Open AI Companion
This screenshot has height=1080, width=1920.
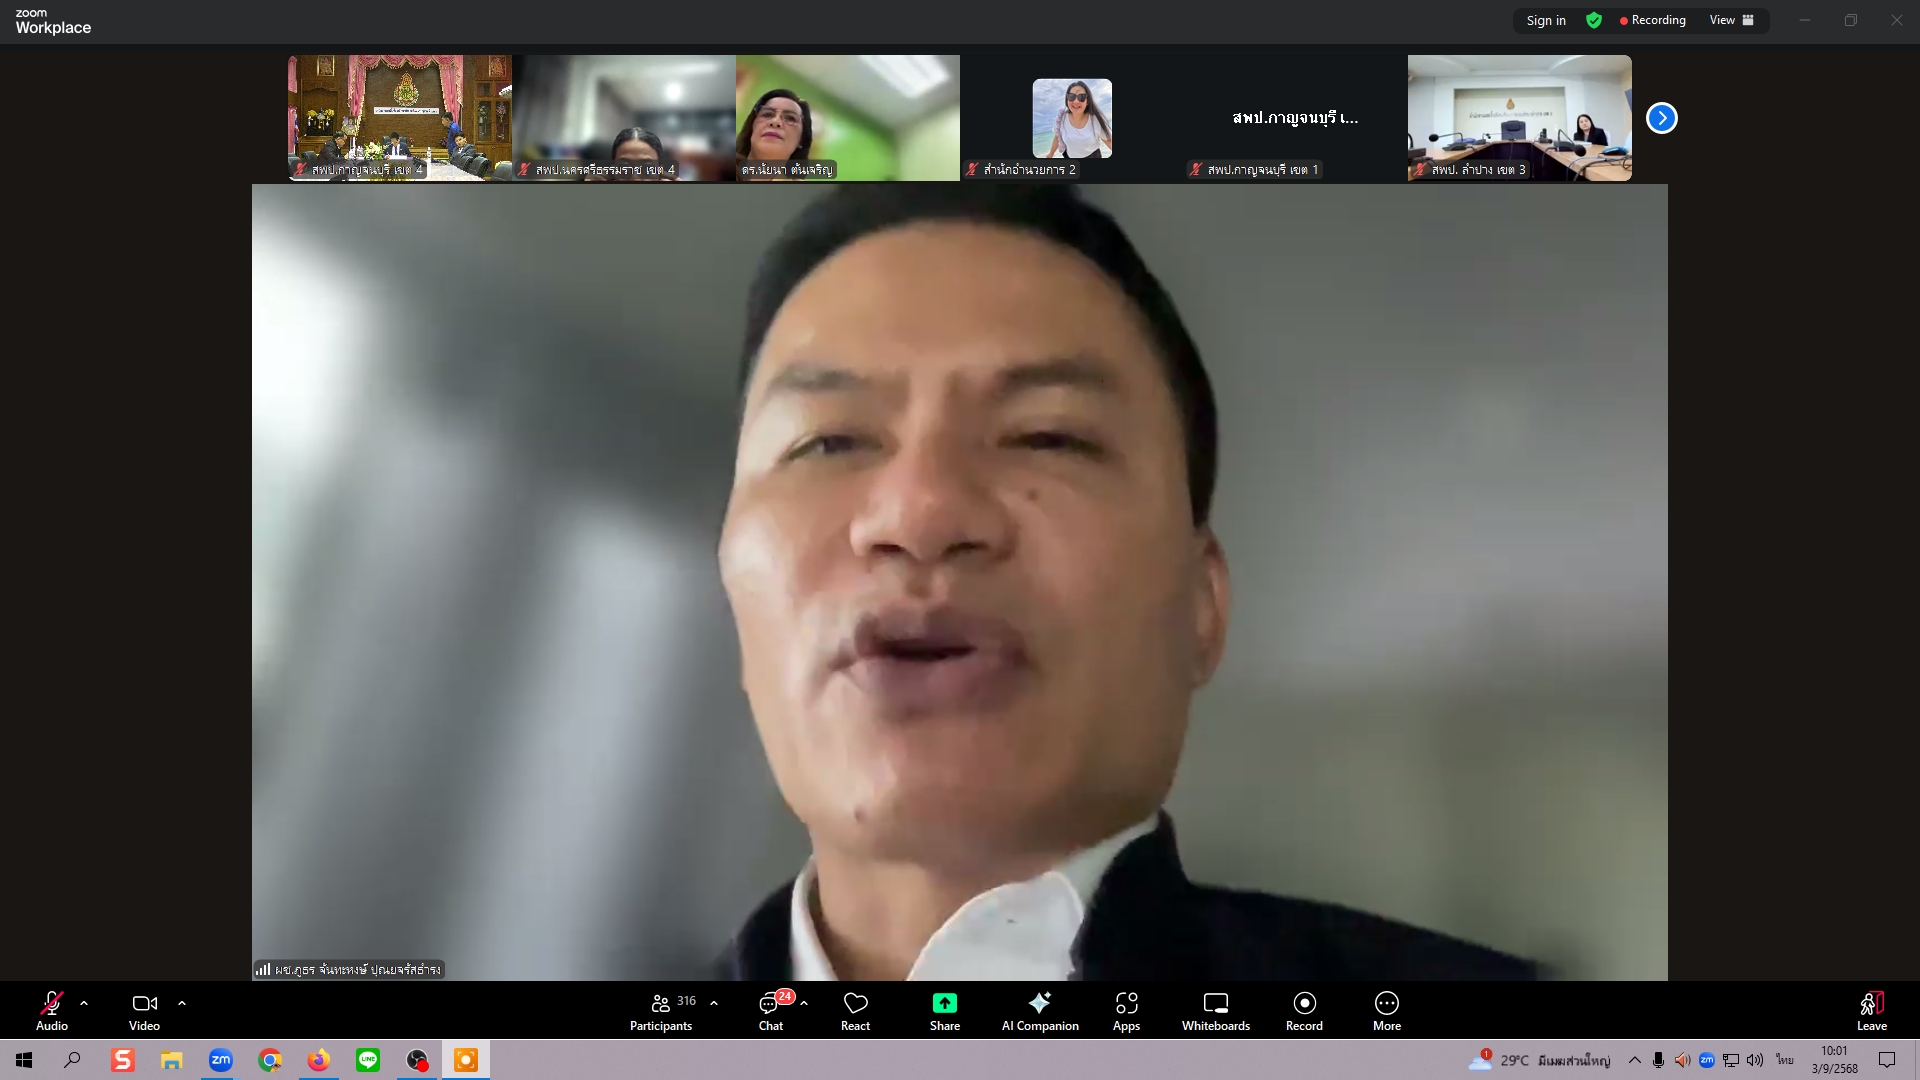click(x=1040, y=1008)
